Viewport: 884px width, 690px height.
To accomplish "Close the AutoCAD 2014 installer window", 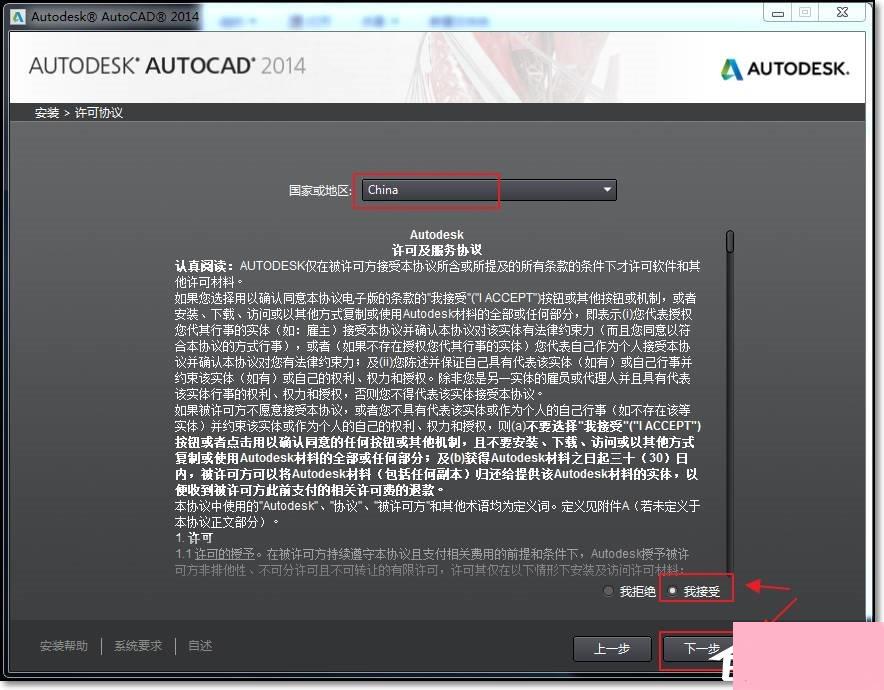I will (842, 12).
